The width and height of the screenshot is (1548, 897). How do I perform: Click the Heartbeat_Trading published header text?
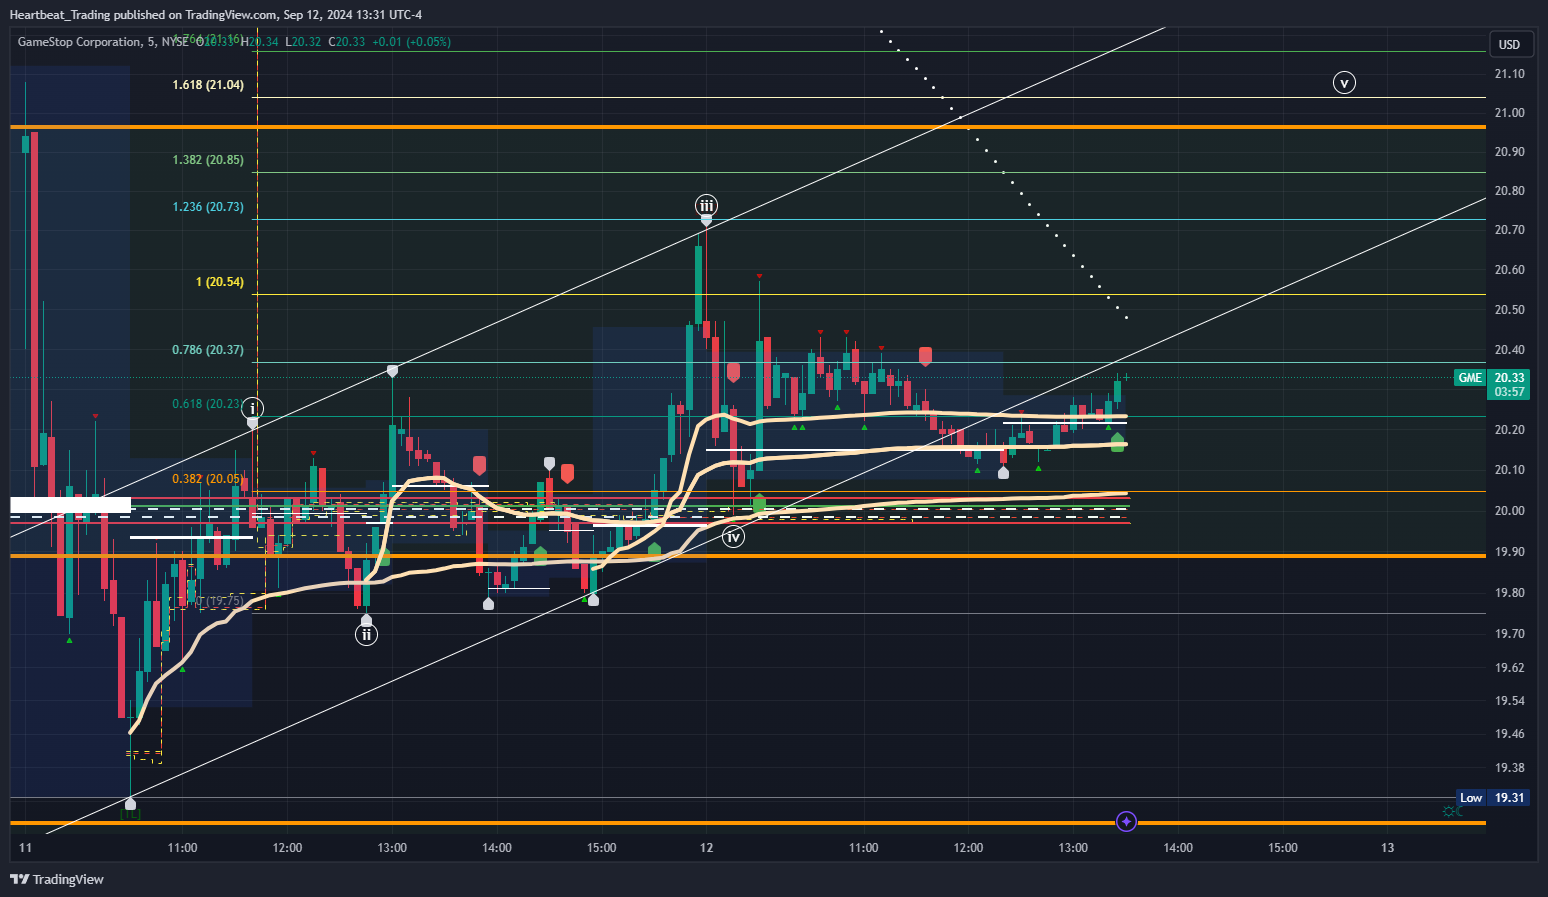pyautogui.click(x=216, y=14)
